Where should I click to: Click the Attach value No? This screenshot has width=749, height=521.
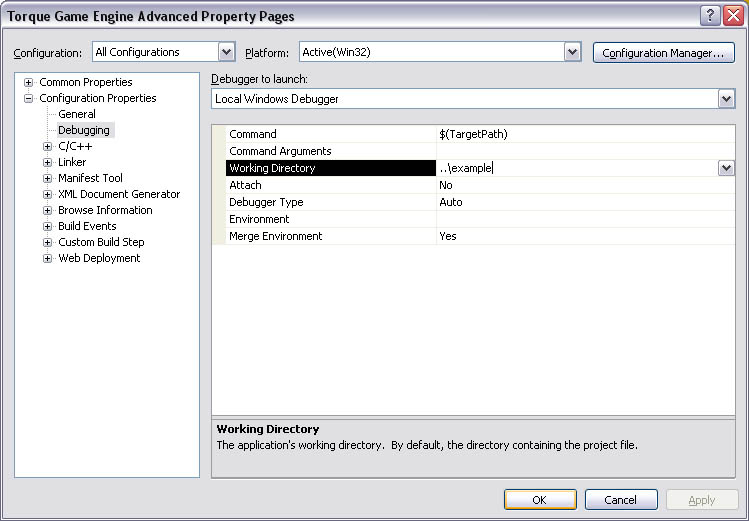(x=446, y=185)
